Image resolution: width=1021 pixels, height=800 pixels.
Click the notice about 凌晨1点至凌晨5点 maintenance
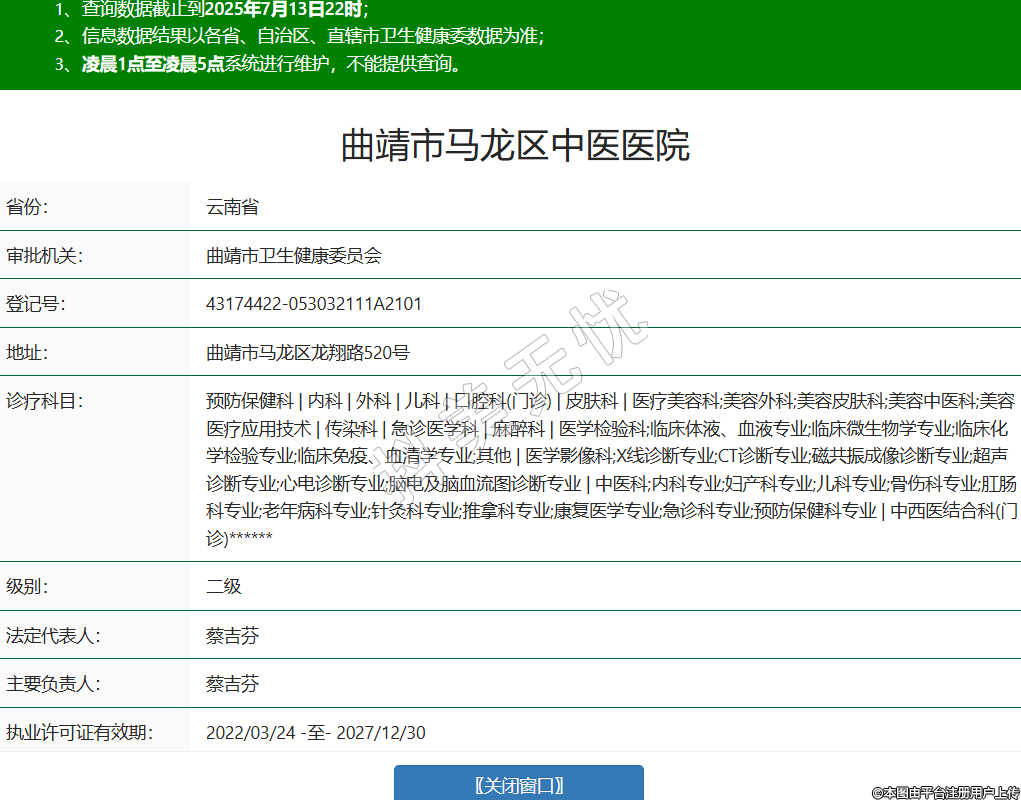coord(270,65)
